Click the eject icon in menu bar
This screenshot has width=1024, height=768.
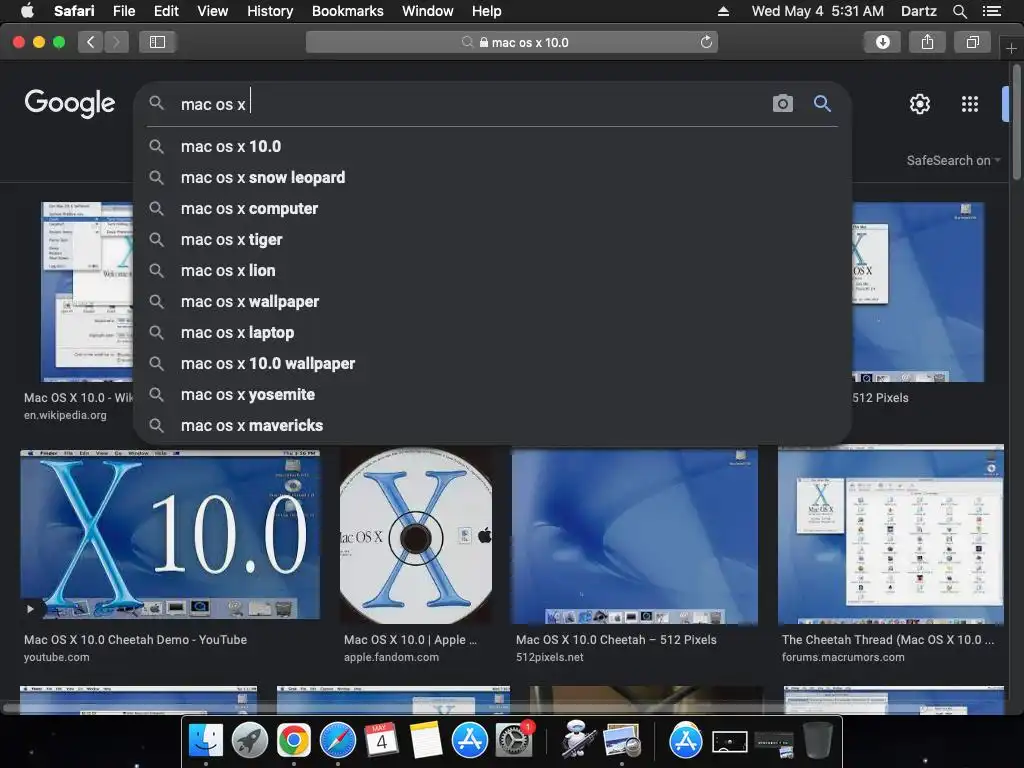click(x=723, y=11)
